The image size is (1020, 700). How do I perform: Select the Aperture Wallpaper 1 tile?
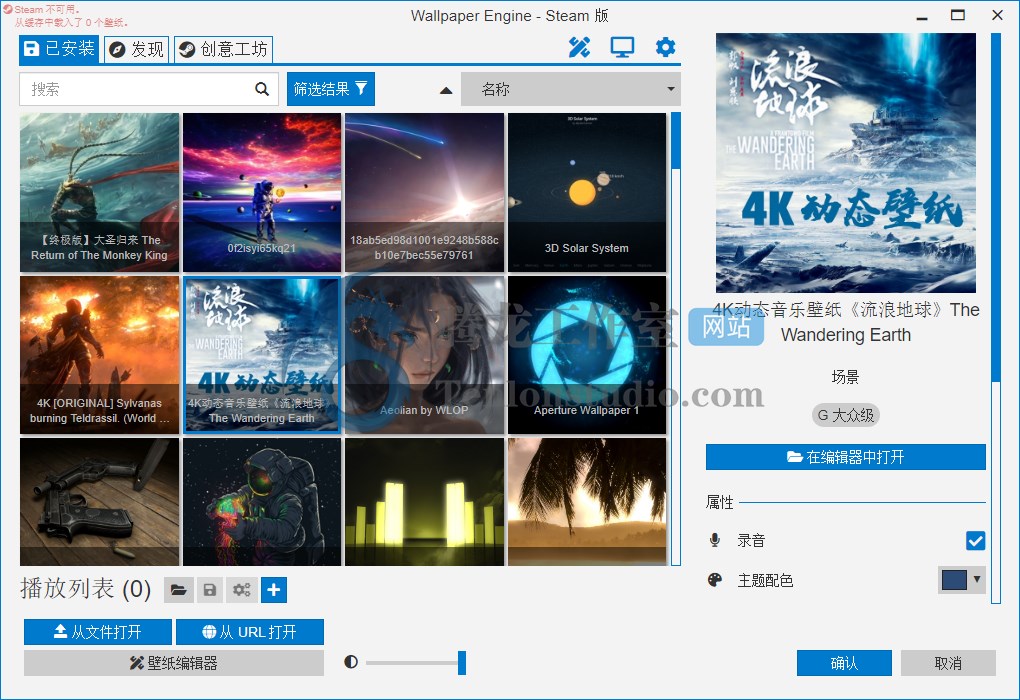587,355
